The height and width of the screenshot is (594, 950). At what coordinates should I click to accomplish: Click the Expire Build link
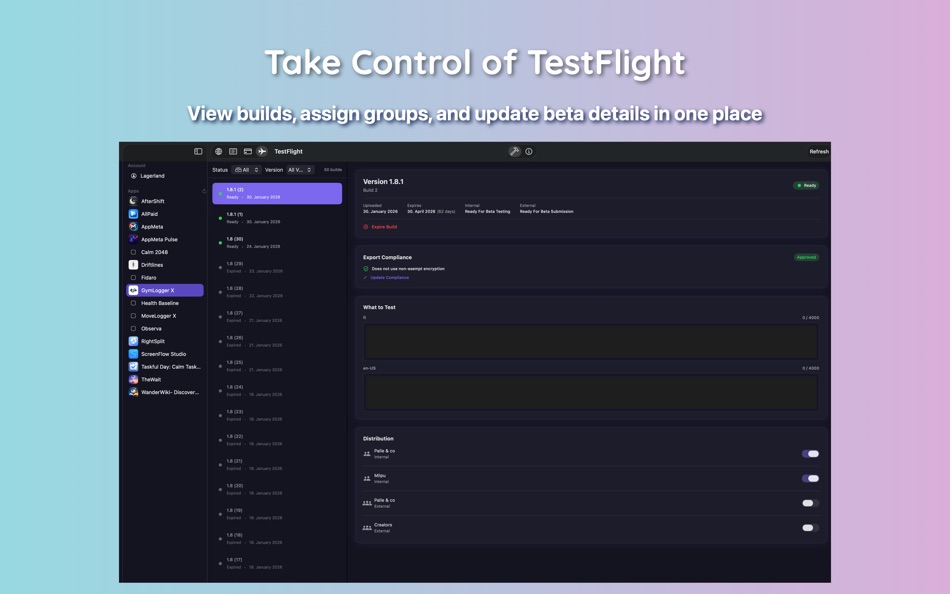click(384, 227)
